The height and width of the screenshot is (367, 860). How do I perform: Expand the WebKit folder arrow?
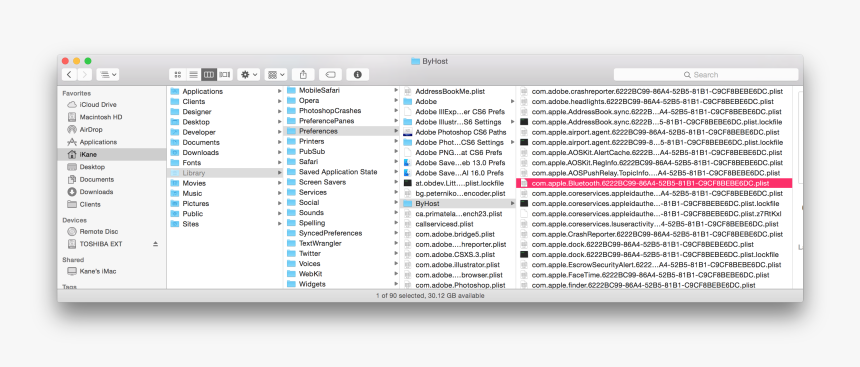pyautogui.click(x=396, y=274)
